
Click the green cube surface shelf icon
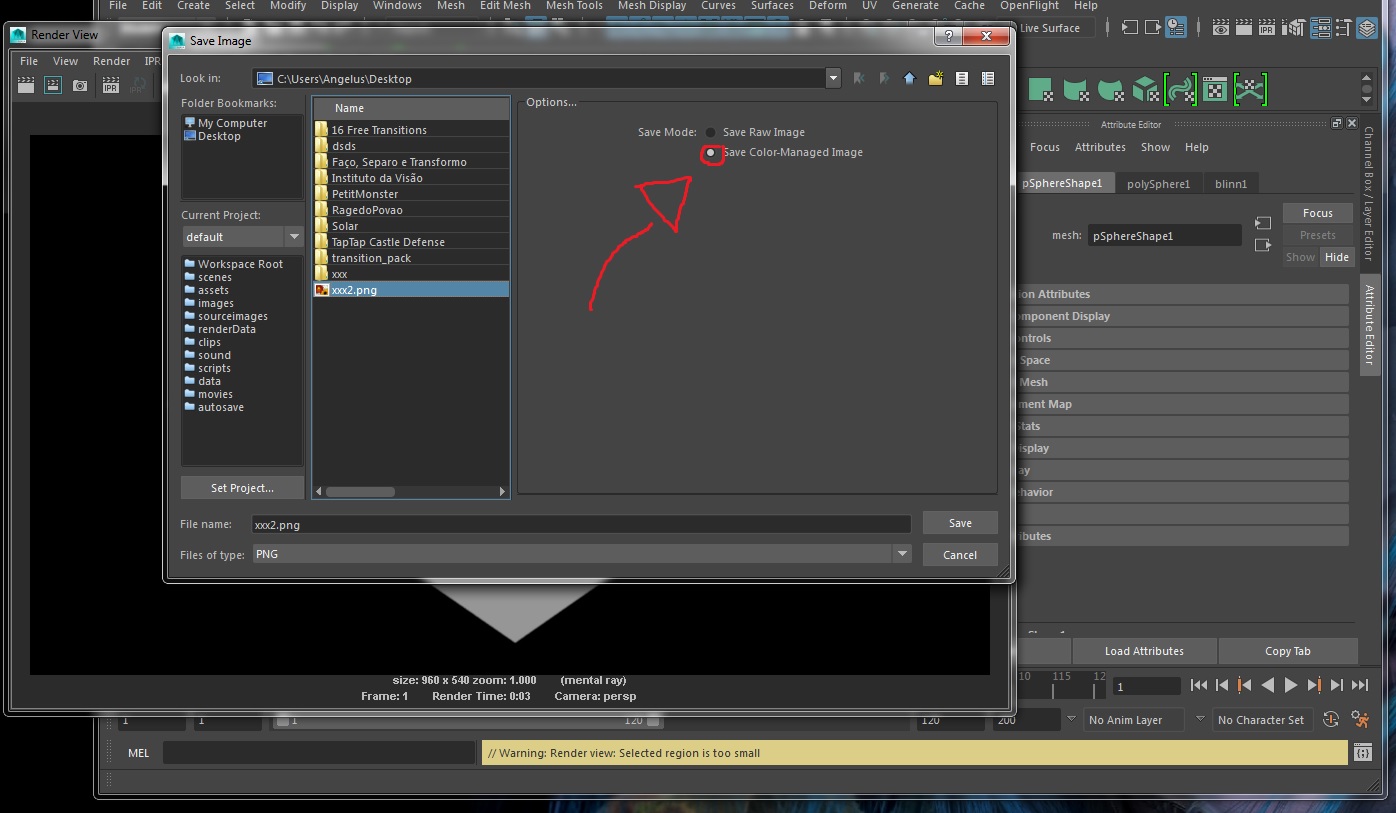(x=1146, y=91)
